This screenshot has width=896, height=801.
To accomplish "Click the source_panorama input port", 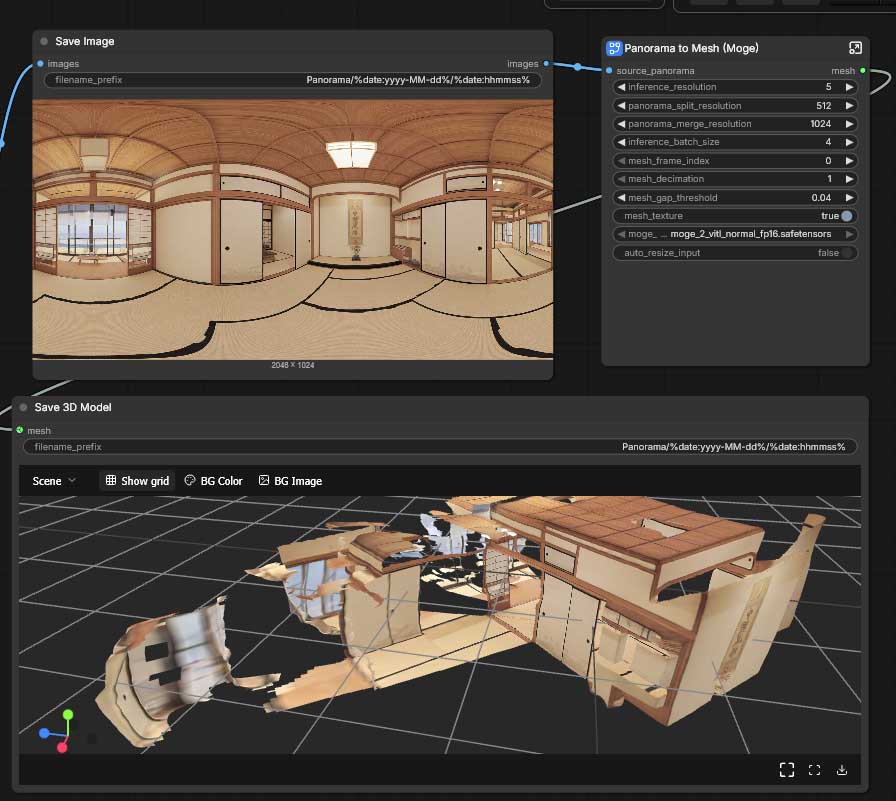I will click(609, 70).
